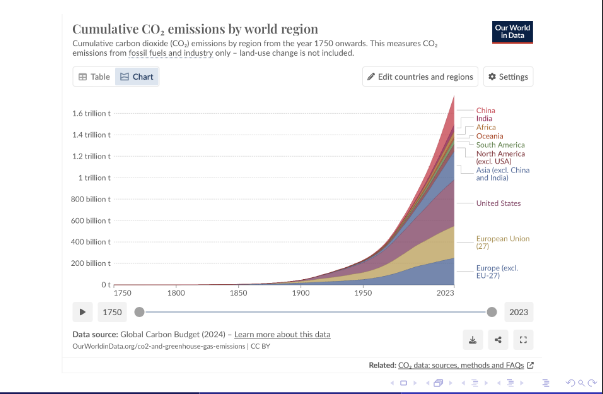
Task: Open the CO₂ data sources, methods and FAQs link
Action: 461,365
